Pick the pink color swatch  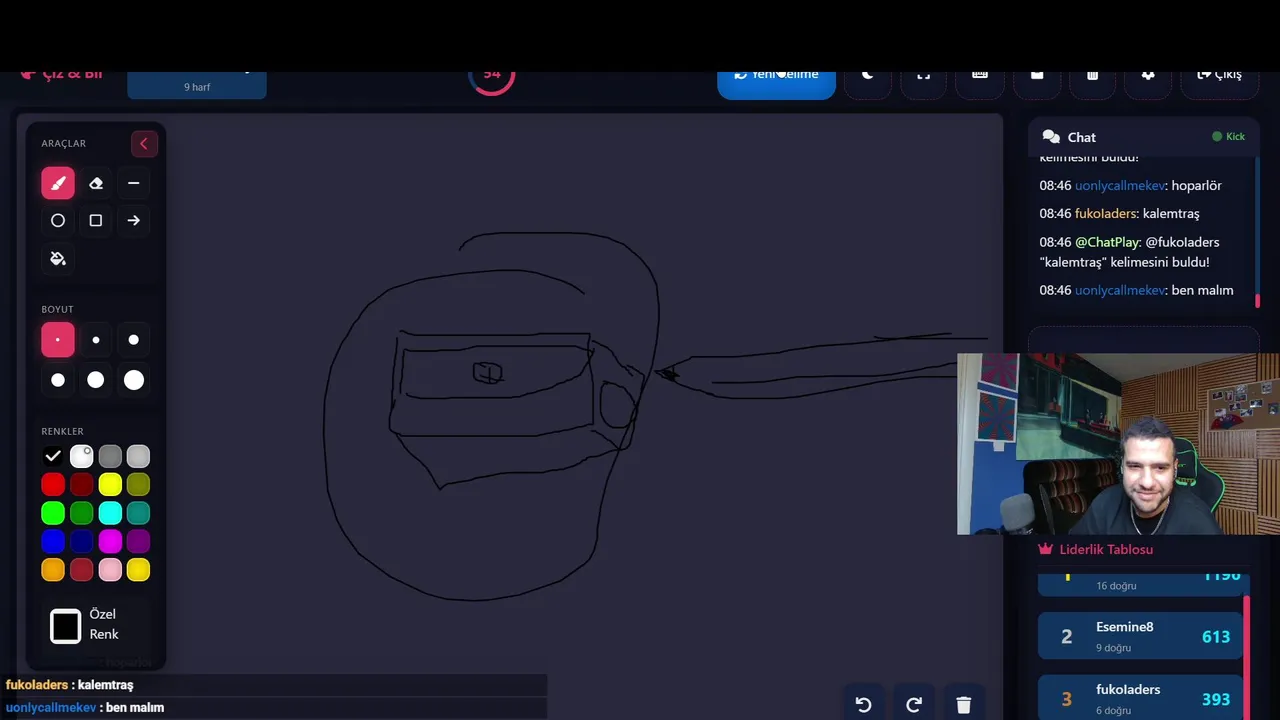click(x=110, y=570)
